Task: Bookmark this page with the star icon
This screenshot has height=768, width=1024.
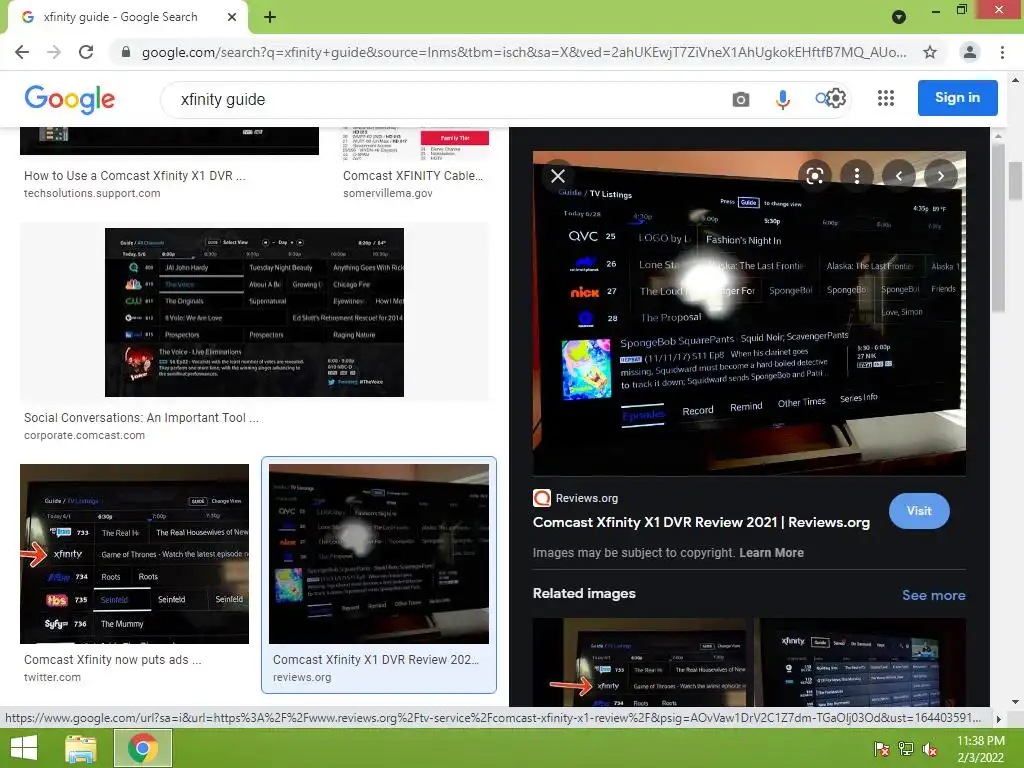Action: (x=930, y=52)
